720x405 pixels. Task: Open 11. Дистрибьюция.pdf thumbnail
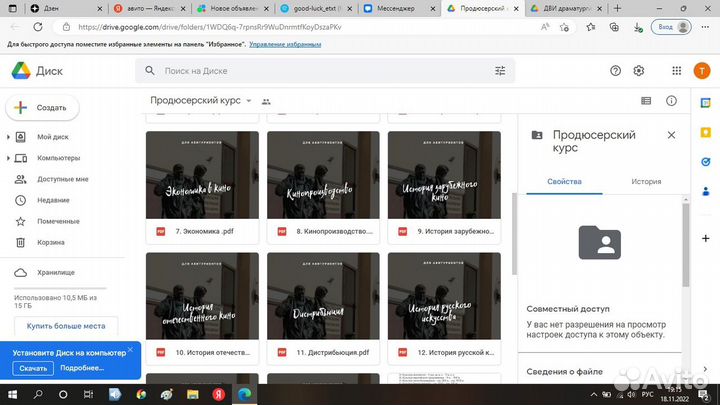[323, 296]
